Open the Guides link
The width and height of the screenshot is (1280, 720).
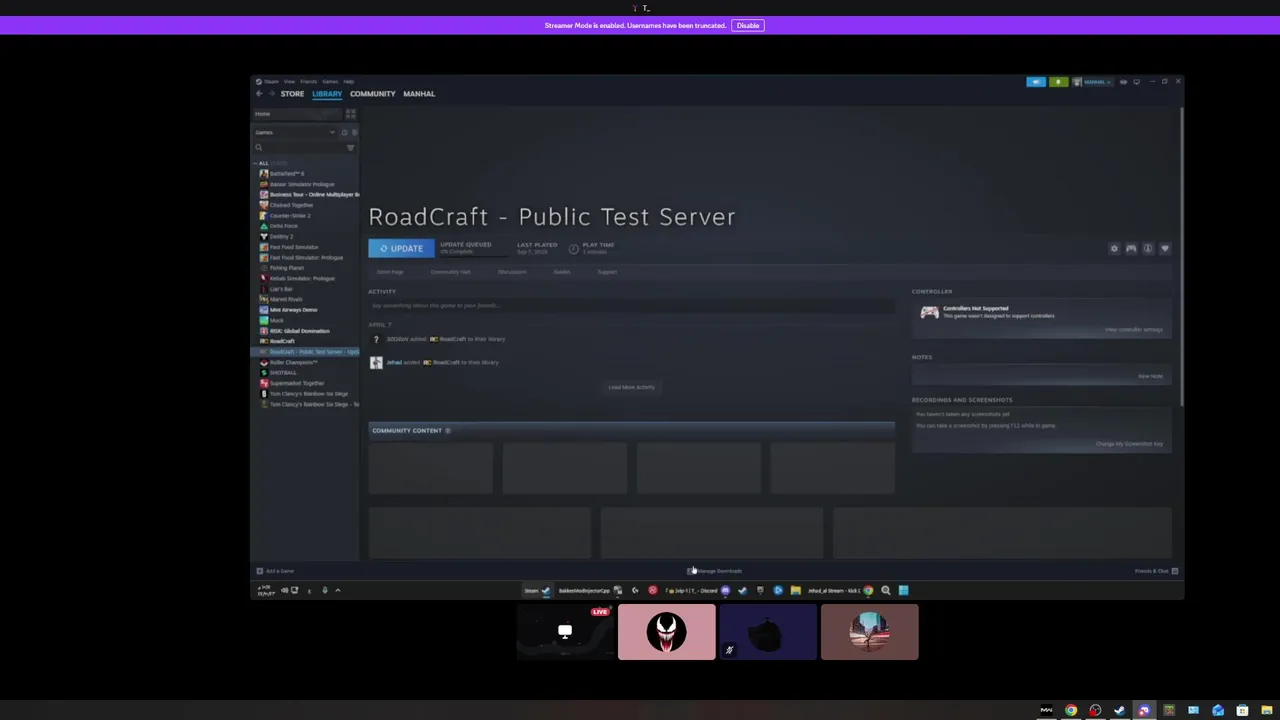[562, 272]
